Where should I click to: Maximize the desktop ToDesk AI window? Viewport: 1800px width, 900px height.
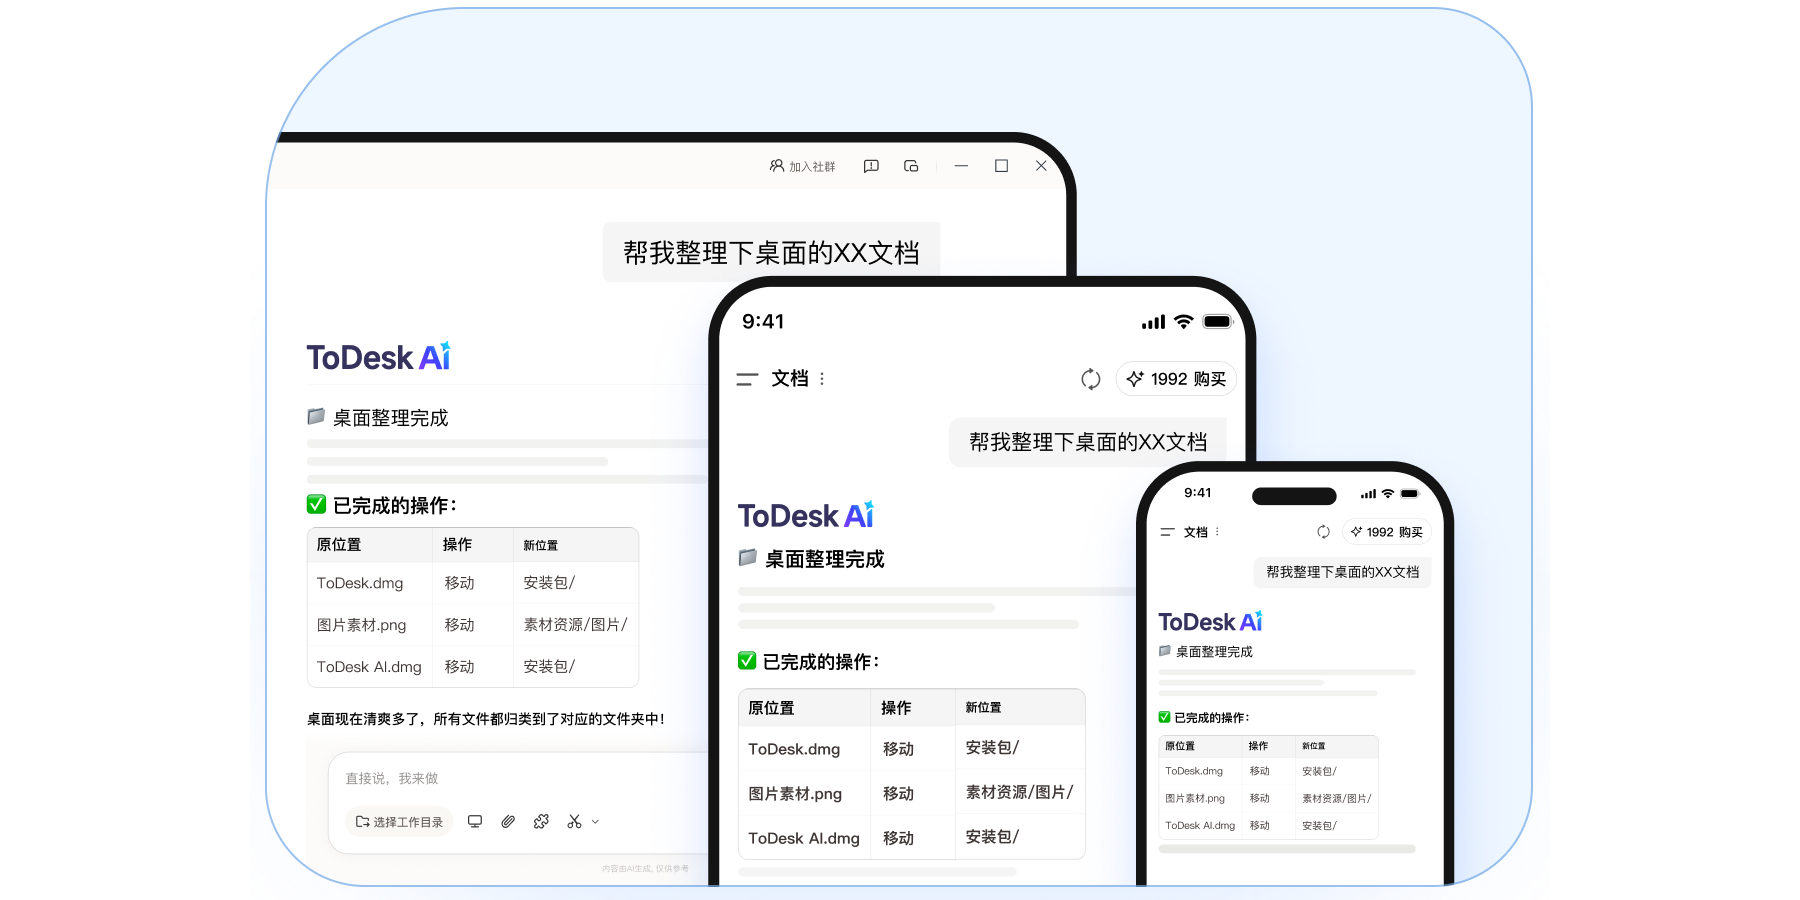[x=1001, y=166]
